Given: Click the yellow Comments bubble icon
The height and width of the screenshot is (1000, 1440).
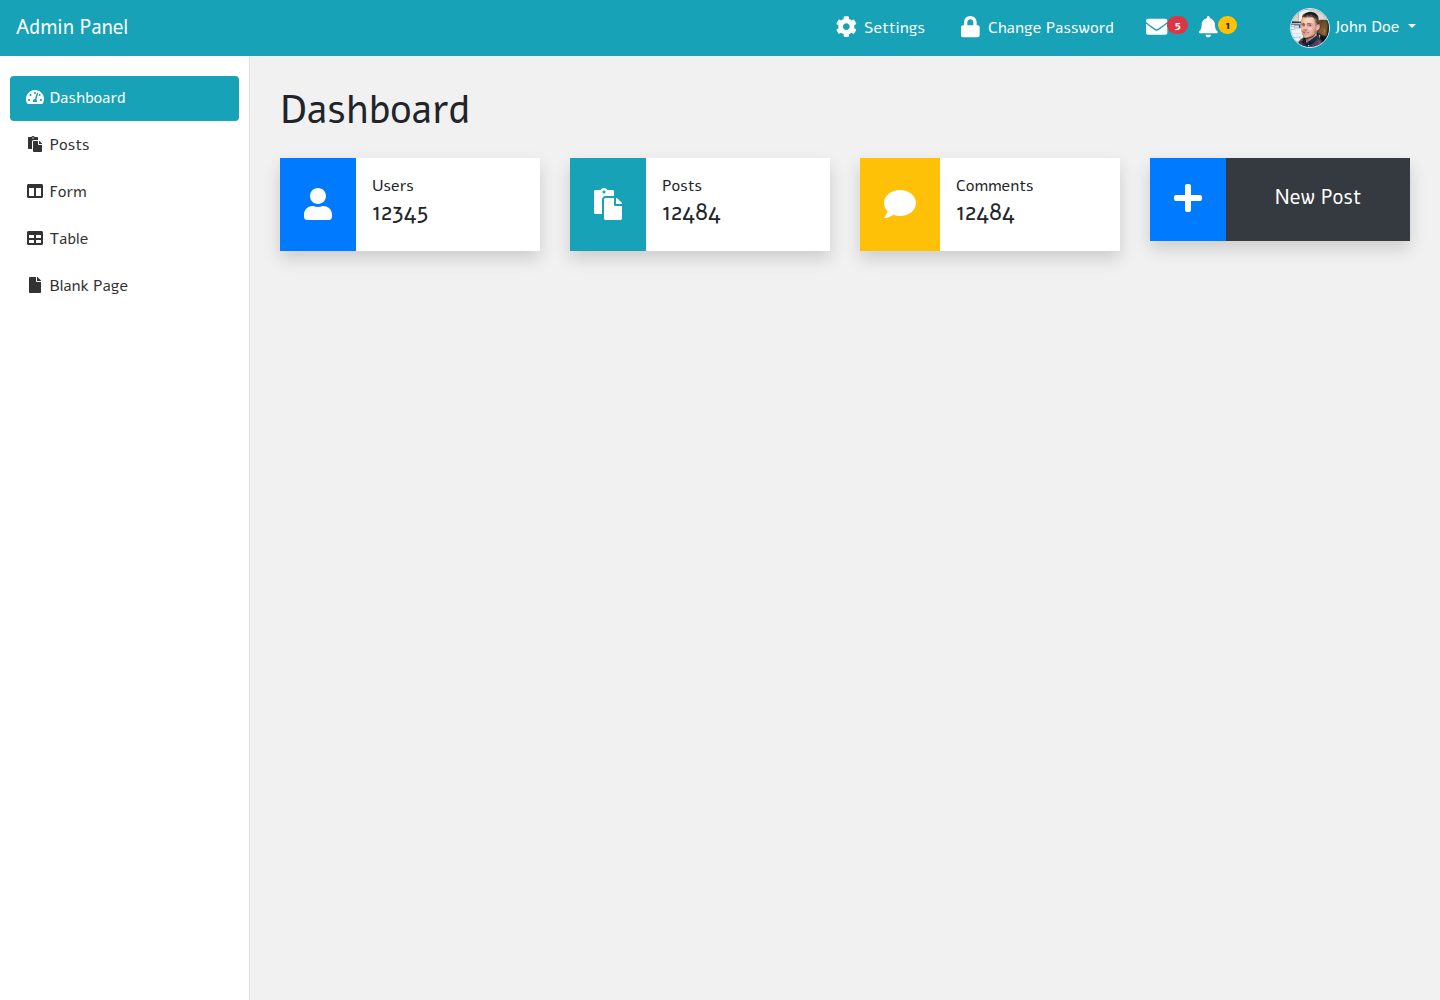Looking at the screenshot, I should coord(900,204).
